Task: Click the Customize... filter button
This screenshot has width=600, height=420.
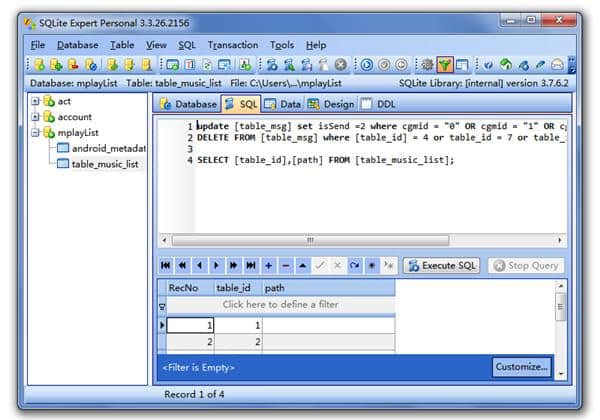Action: coord(522,367)
